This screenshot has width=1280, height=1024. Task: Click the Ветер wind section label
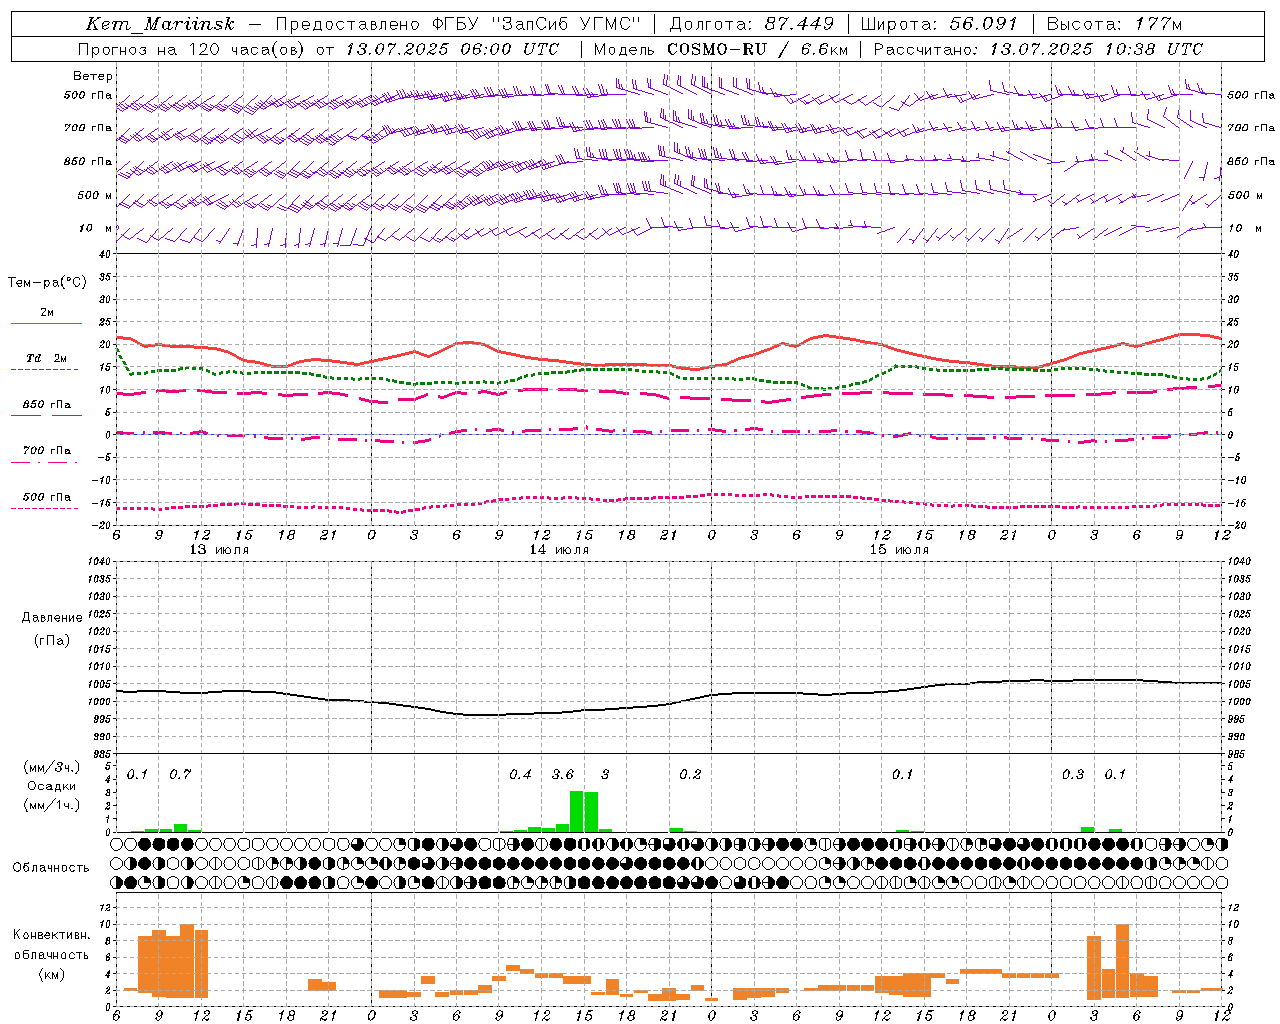coord(92,76)
